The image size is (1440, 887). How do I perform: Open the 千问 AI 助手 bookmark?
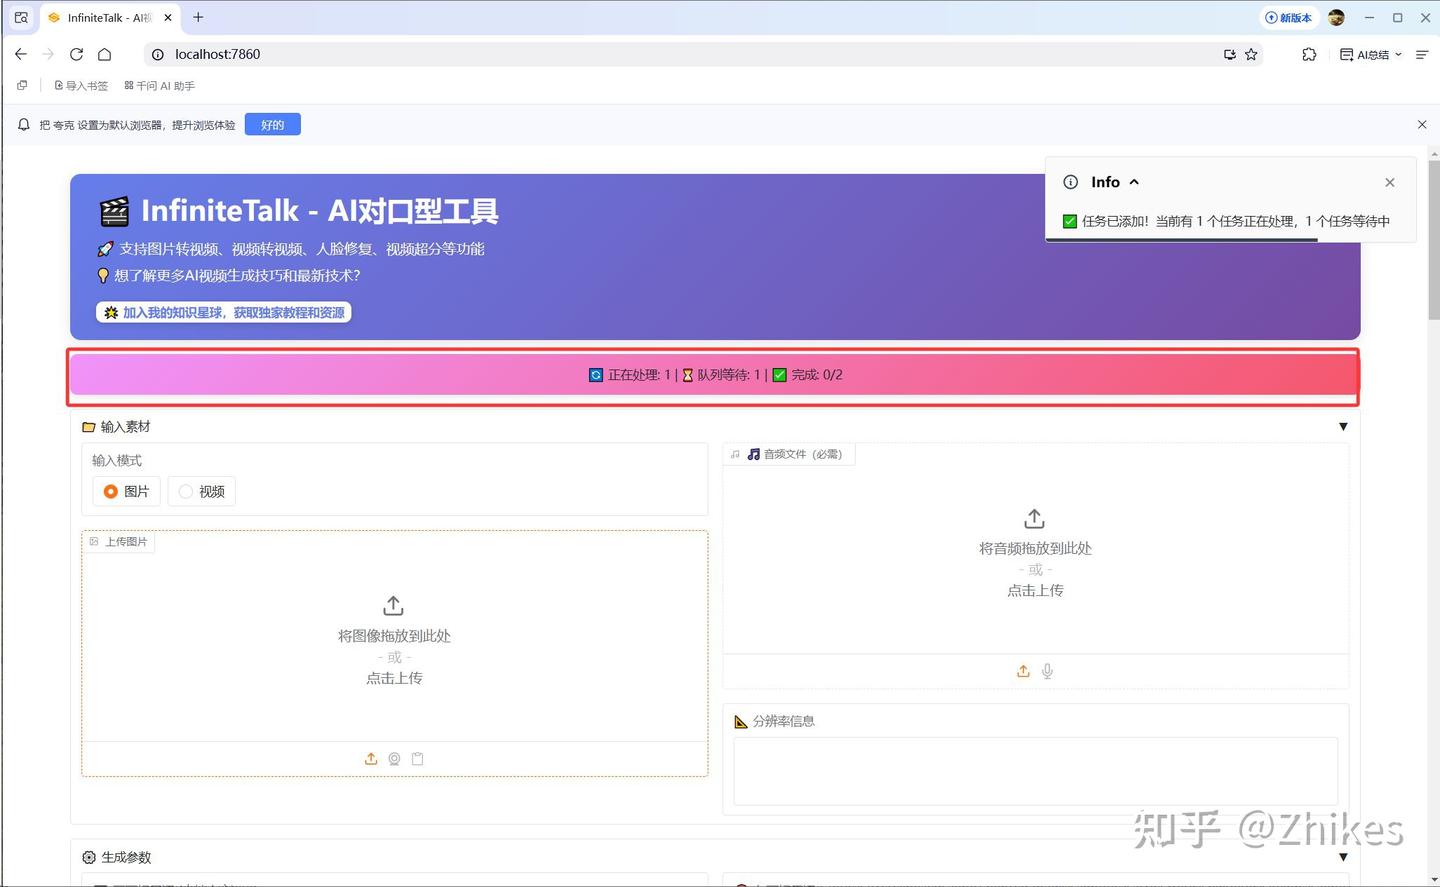point(160,86)
